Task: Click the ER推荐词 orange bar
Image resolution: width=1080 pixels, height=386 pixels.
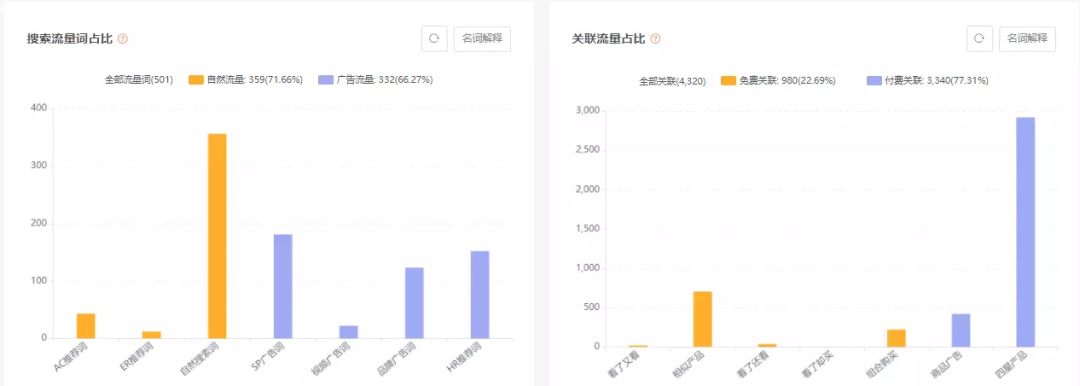Action: point(152,335)
